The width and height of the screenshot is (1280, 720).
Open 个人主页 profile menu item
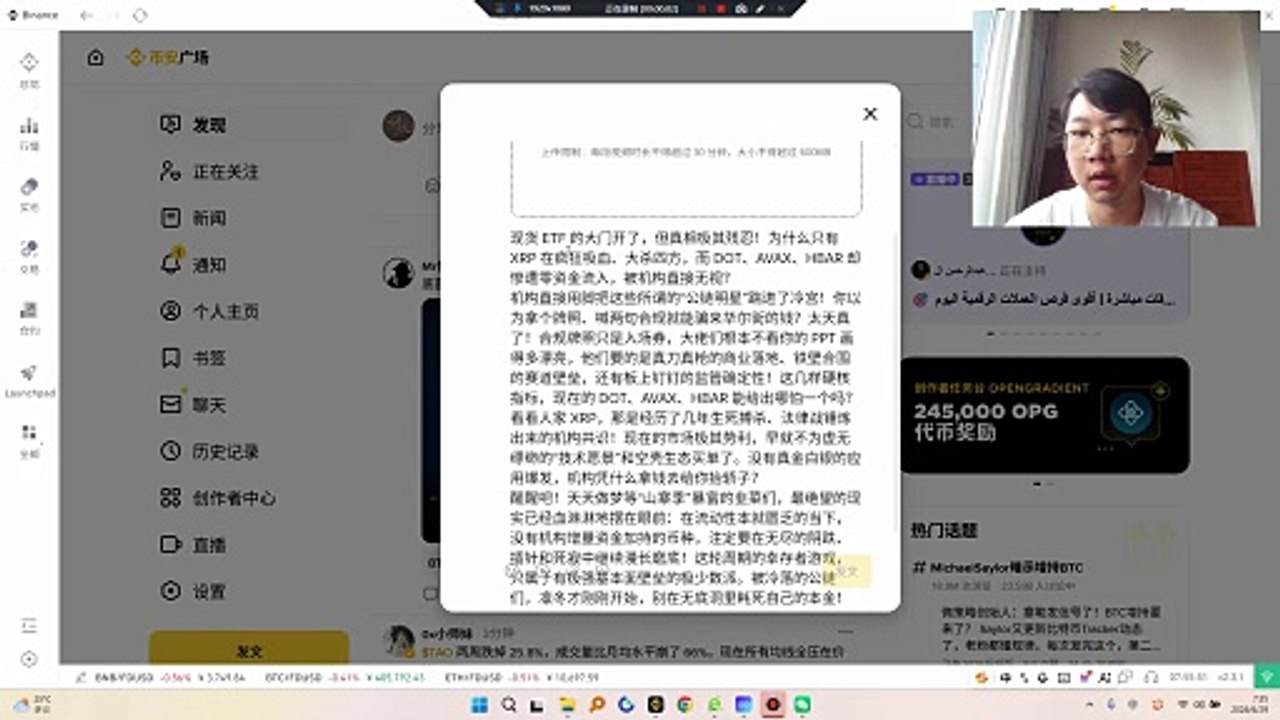click(x=250, y=311)
